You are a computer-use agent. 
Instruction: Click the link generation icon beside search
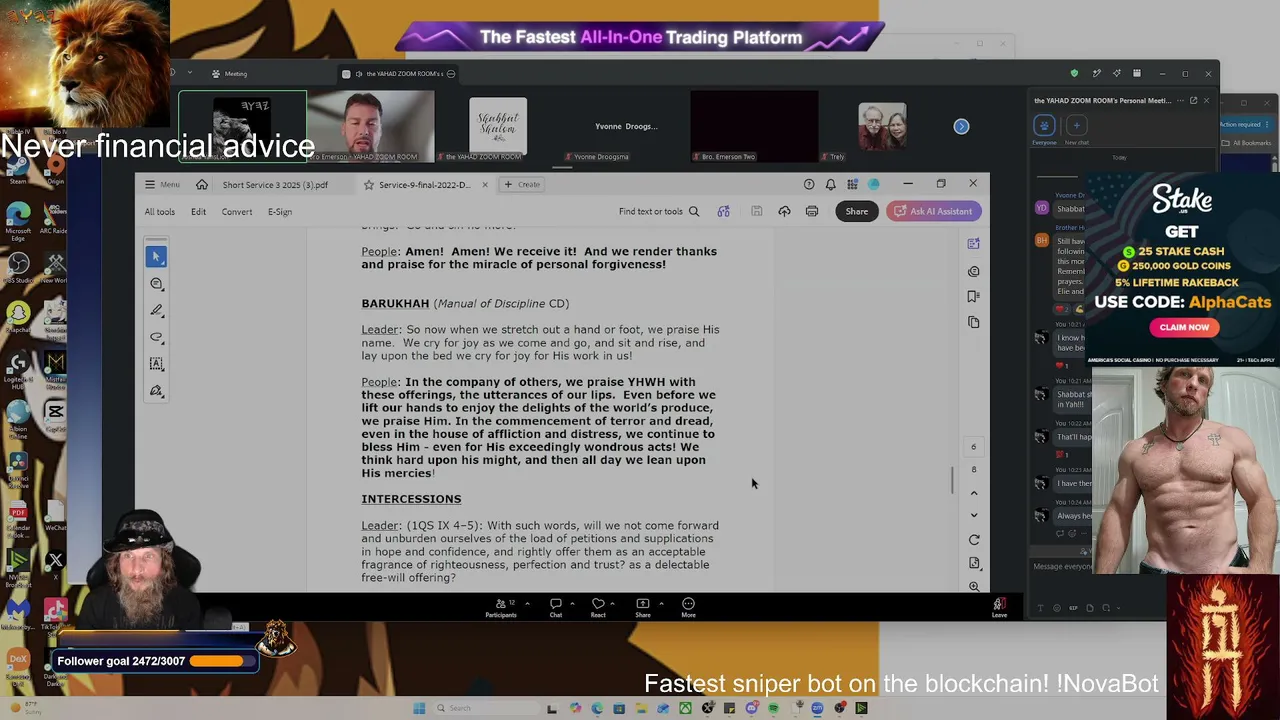pyautogui.click(x=723, y=211)
